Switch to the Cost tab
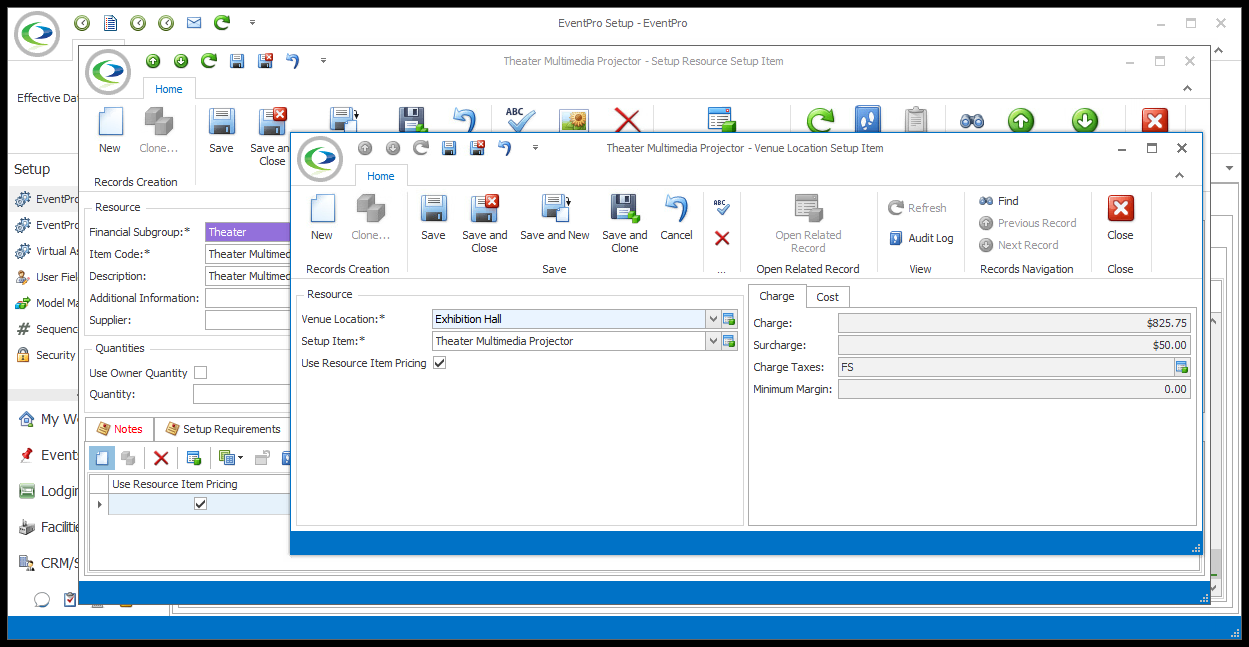The height and width of the screenshot is (647, 1249). tap(828, 297)
